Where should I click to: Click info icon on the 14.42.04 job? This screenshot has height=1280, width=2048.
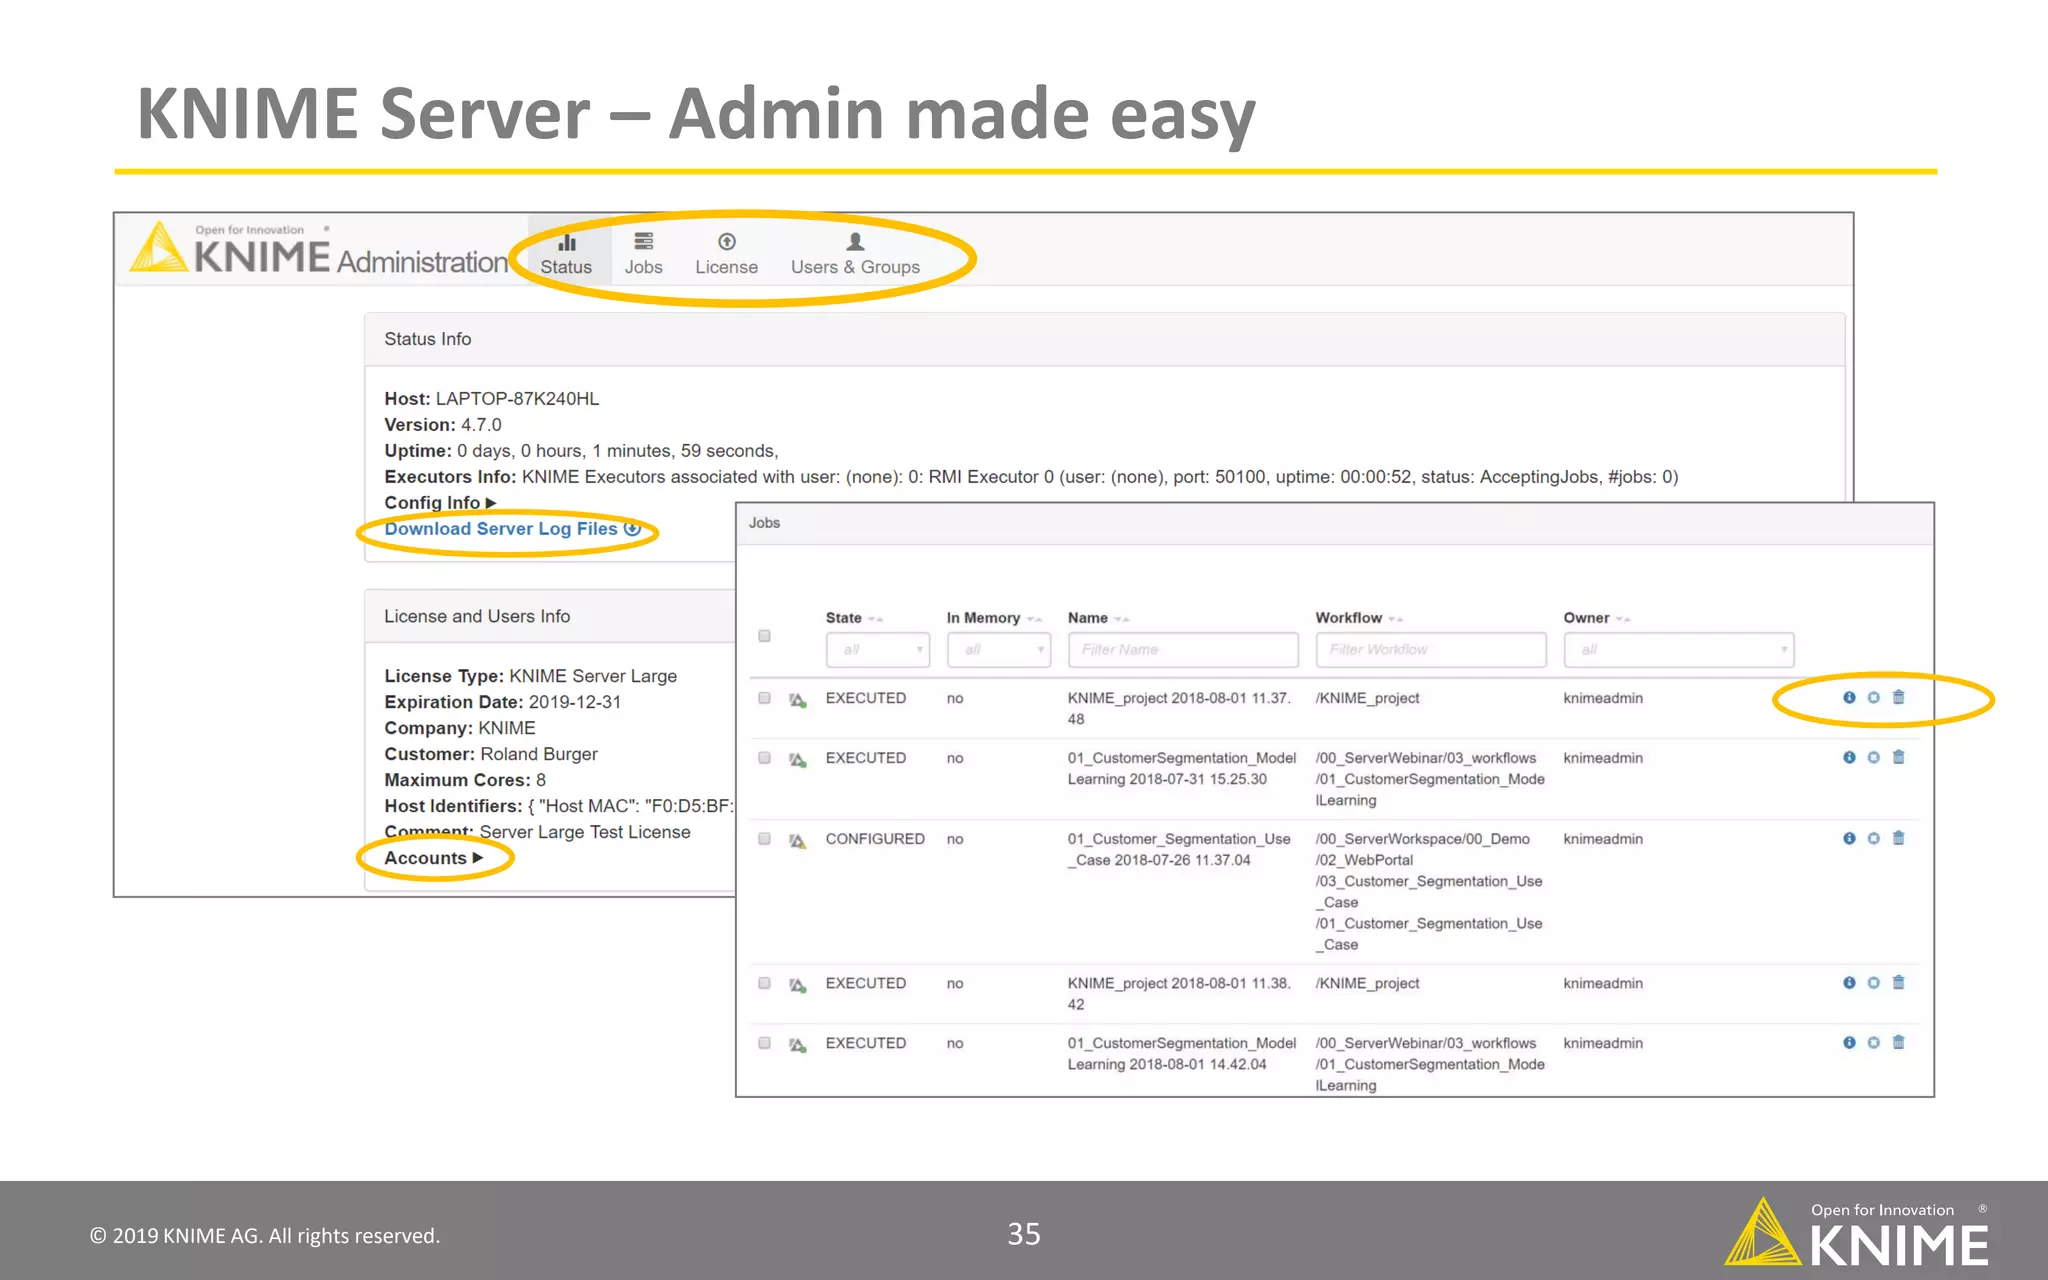pos(1849,1042)
